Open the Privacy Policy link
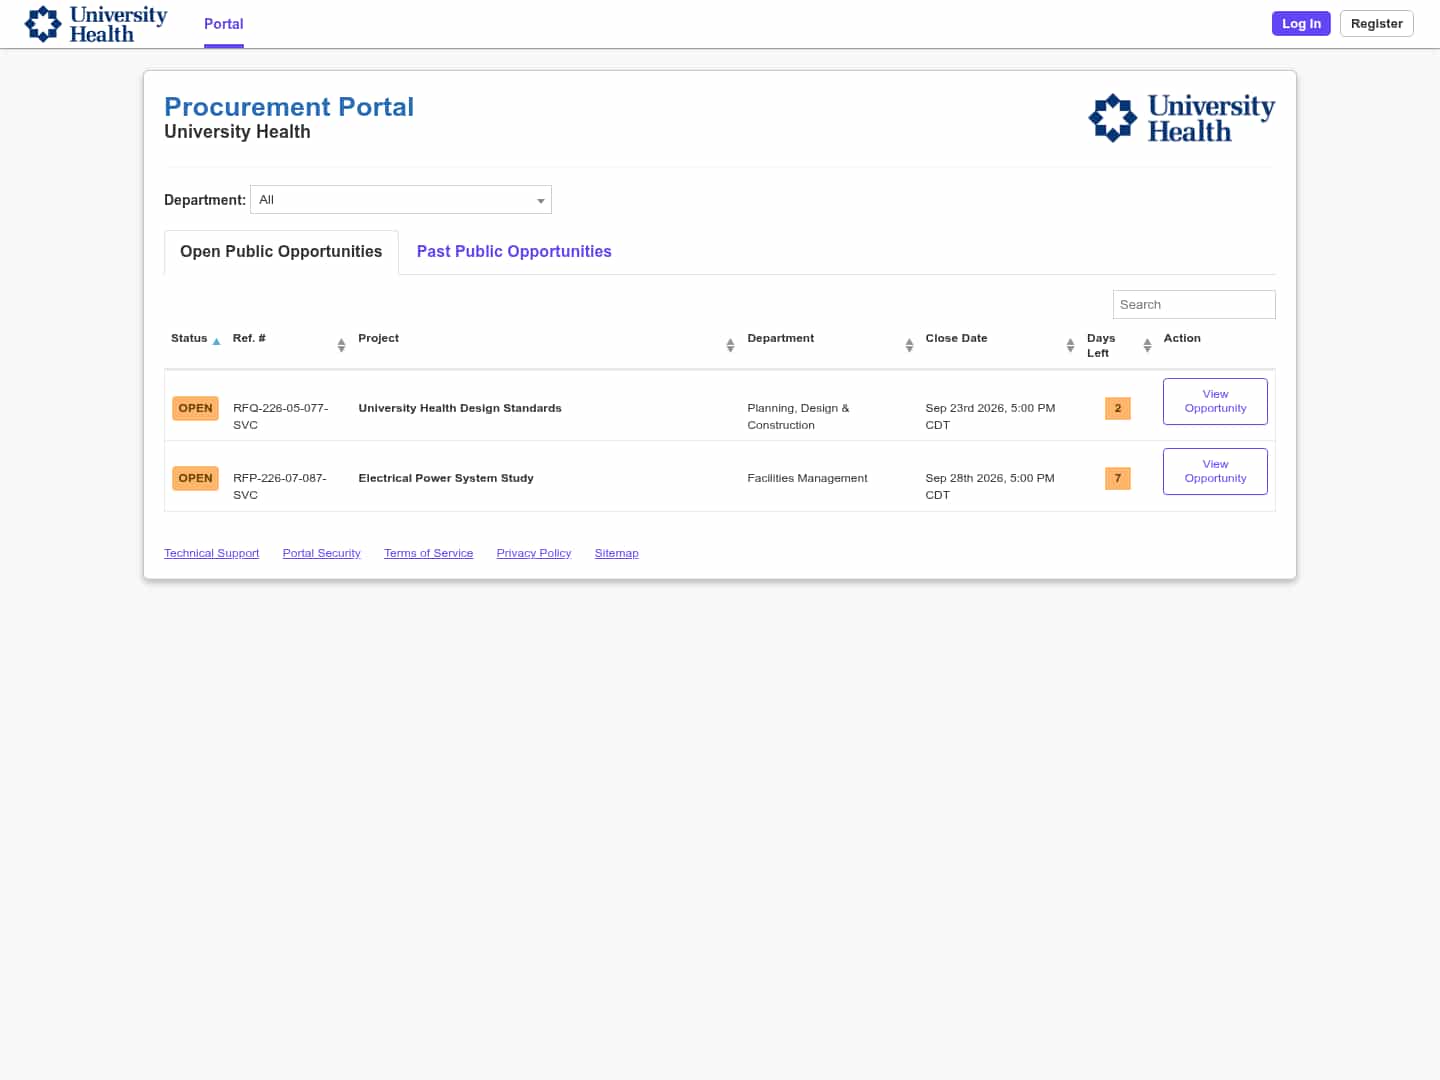1440x1080 pixels. (534, 553)
